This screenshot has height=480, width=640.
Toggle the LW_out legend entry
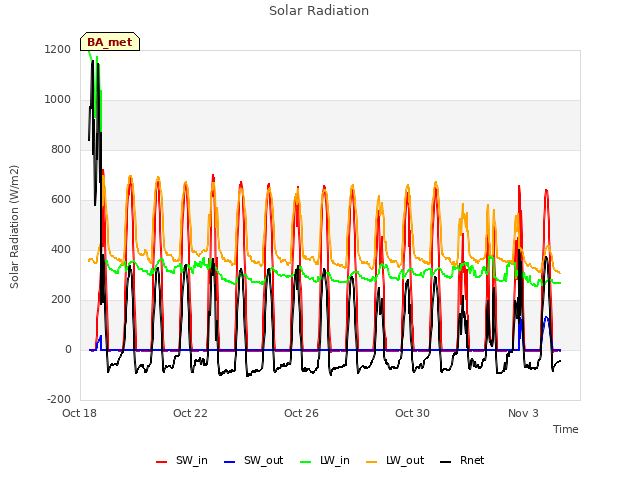click(x=395, y=460)
